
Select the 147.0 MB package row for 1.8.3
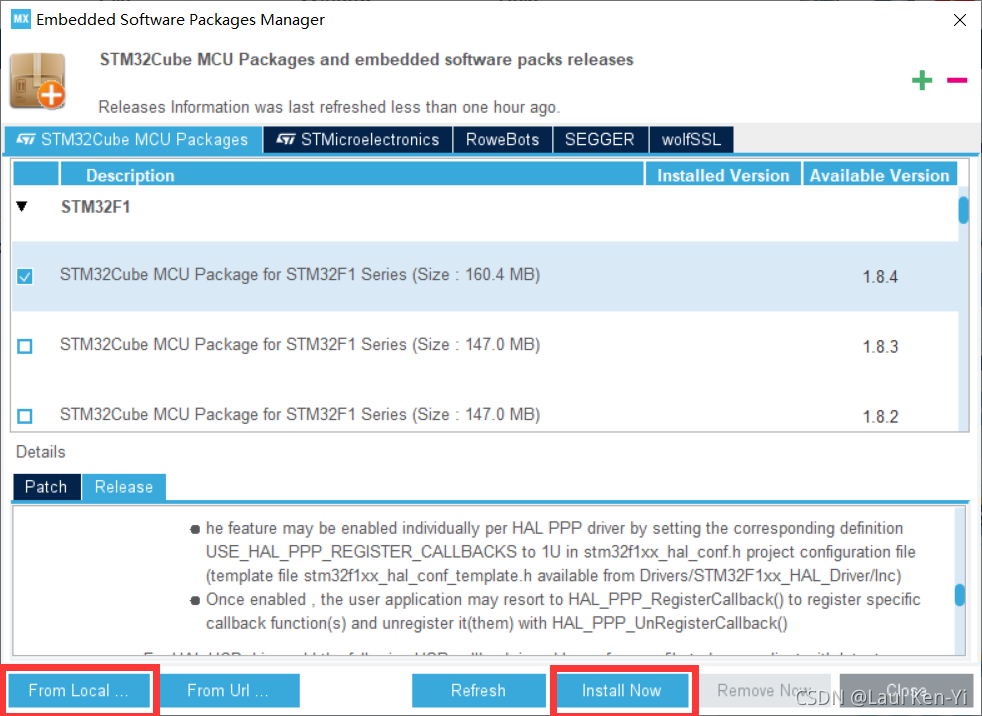[486, 346]
